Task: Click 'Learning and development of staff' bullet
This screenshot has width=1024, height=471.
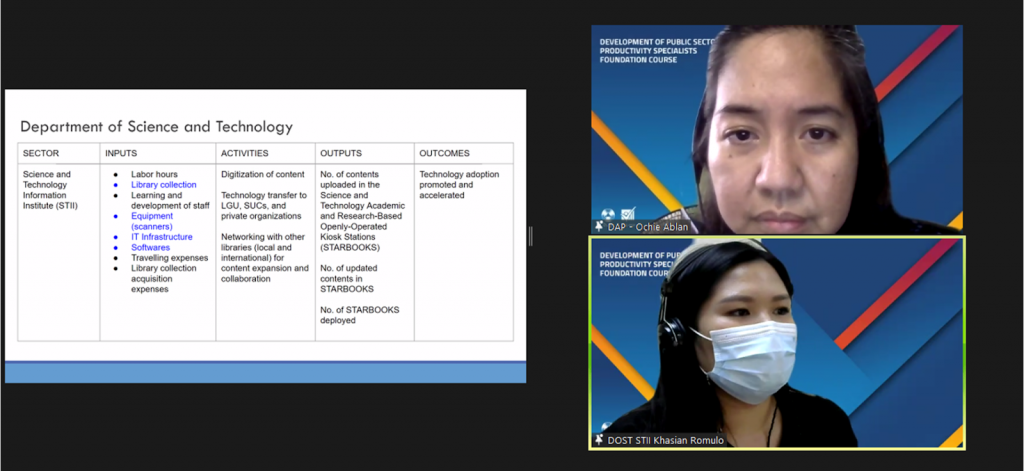Action: click(170, 201)
